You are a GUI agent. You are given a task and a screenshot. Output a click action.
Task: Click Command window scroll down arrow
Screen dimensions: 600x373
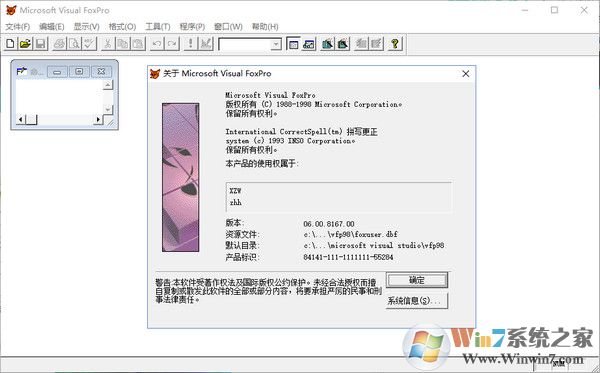[108, 109]
